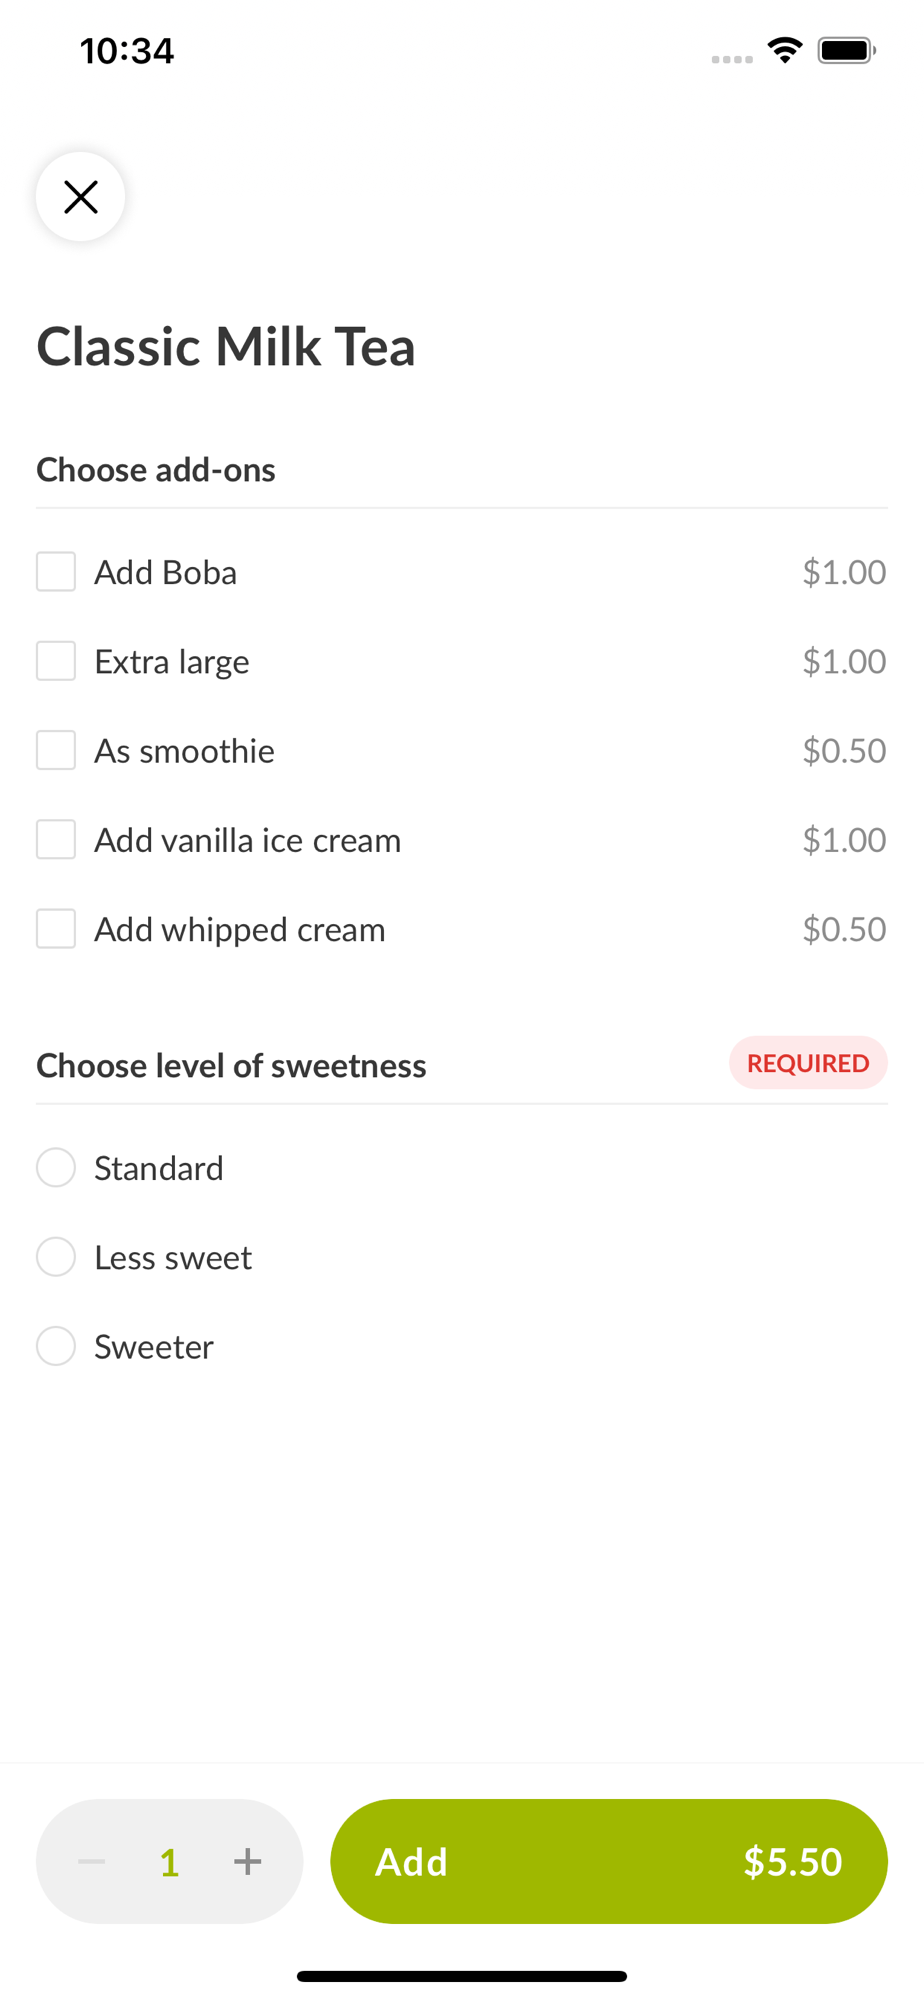
Task: Close the Classic Milk Tea options screen
Action: [80, 197]
